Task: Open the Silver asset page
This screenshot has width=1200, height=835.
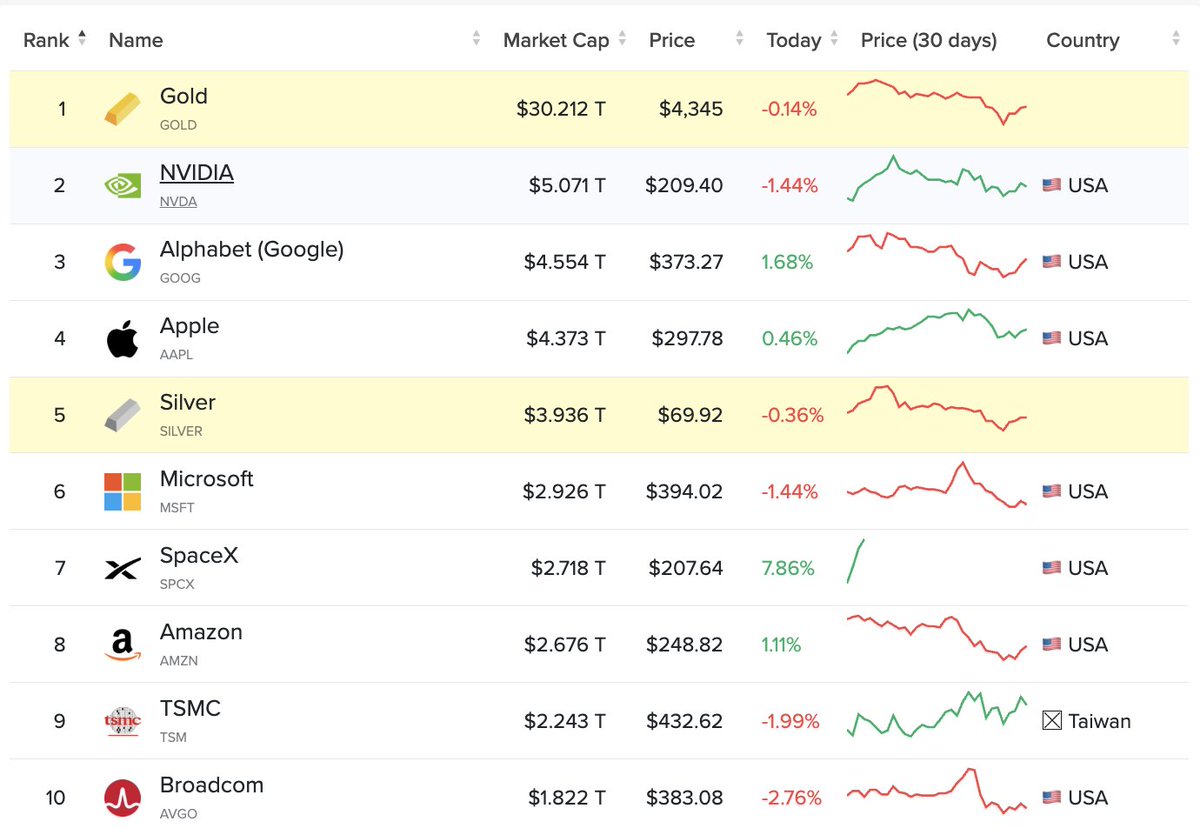Action: point(188,402)
